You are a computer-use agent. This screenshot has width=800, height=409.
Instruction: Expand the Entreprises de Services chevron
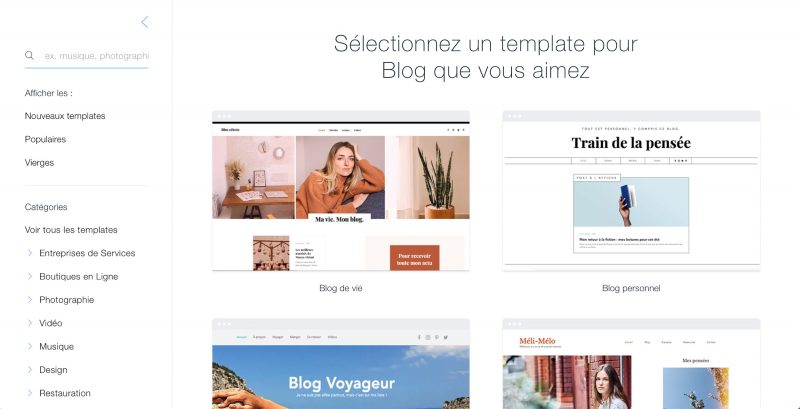coord(30,253)
